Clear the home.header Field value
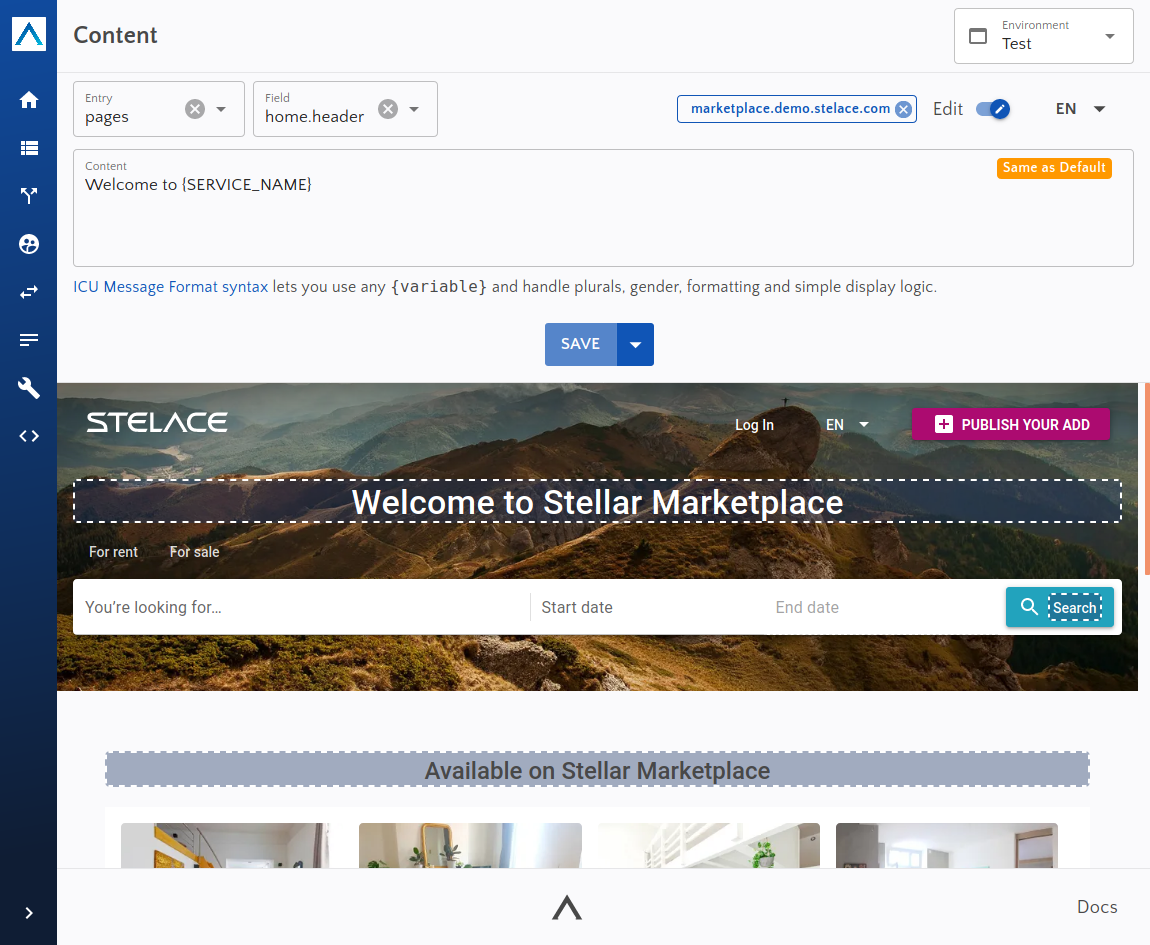Viewport: 1150px width, 945px height. point(388,109)
